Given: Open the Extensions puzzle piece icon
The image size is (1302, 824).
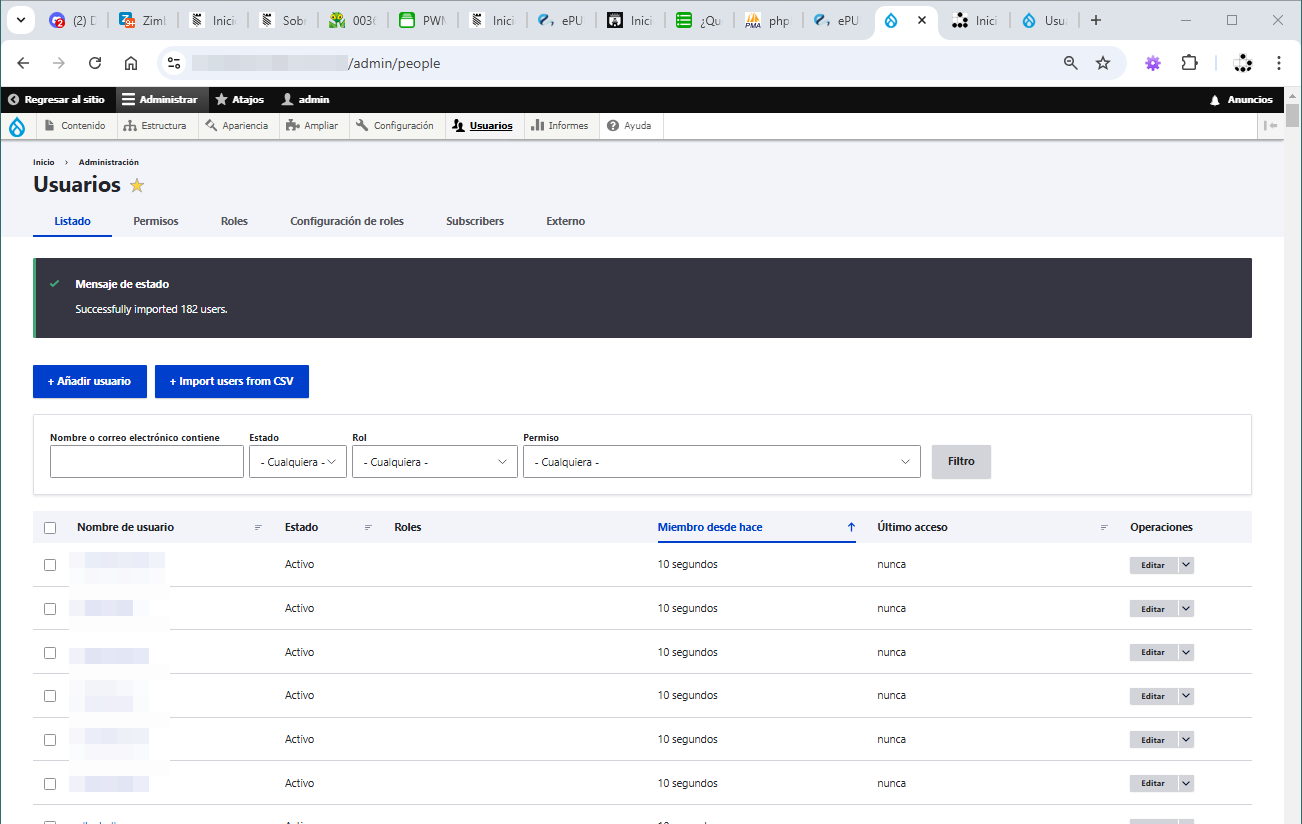Looking at the screenshot, I should click(1189, 63).
